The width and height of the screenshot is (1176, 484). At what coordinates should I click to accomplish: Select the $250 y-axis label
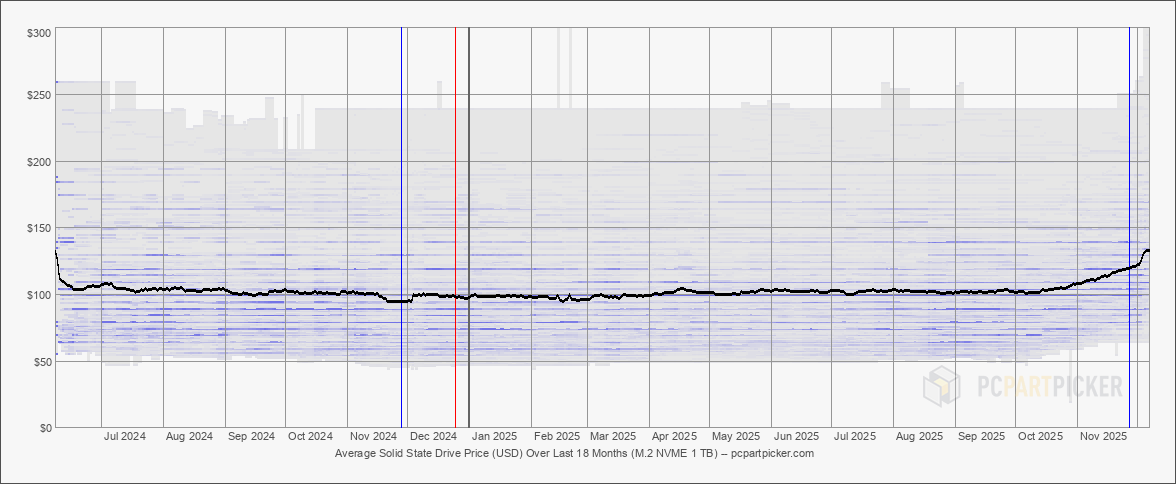[39, 95]
